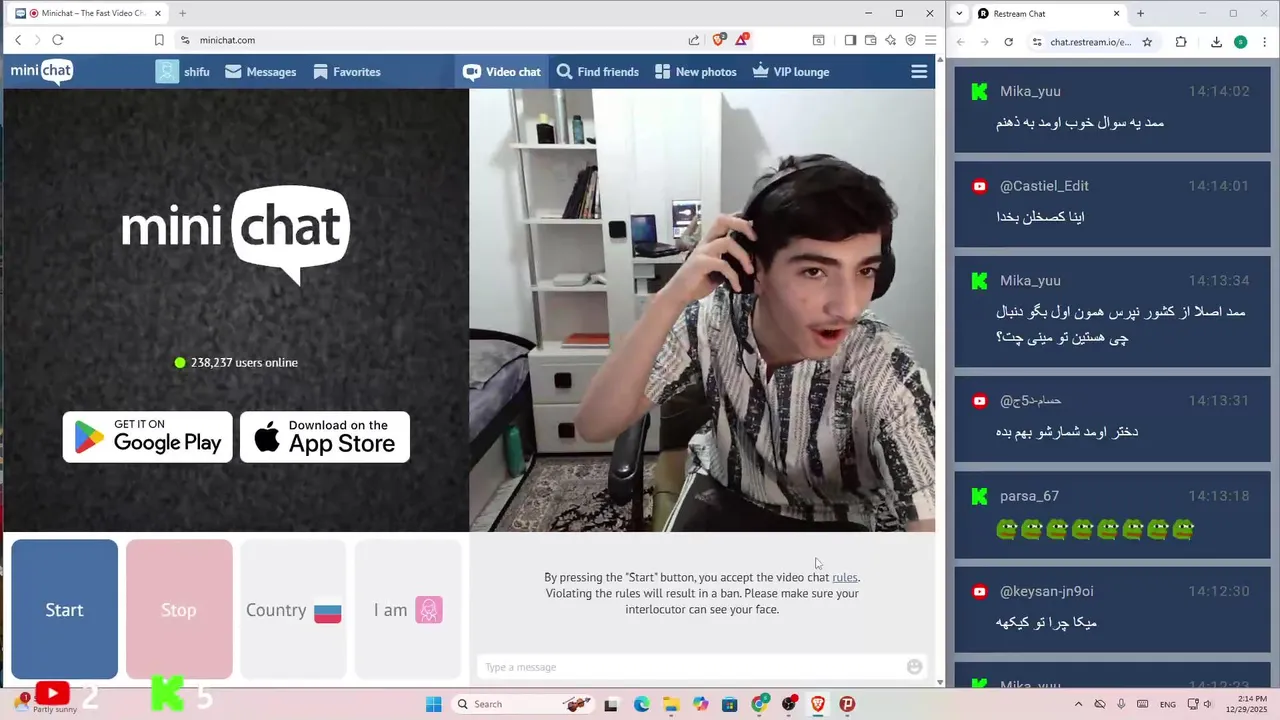Image resolution: width=1280 pixels, height=720 pixels.
Task: Open Brave VPN shield icon
Action: [x=911, y=40]
